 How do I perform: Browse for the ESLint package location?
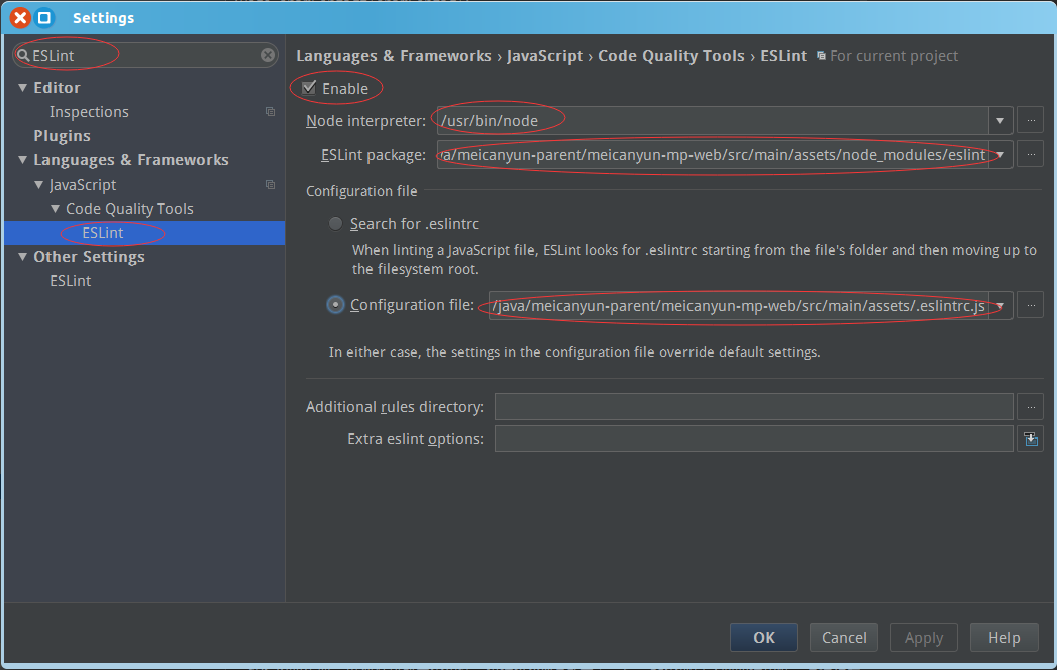coord(1031,154)
